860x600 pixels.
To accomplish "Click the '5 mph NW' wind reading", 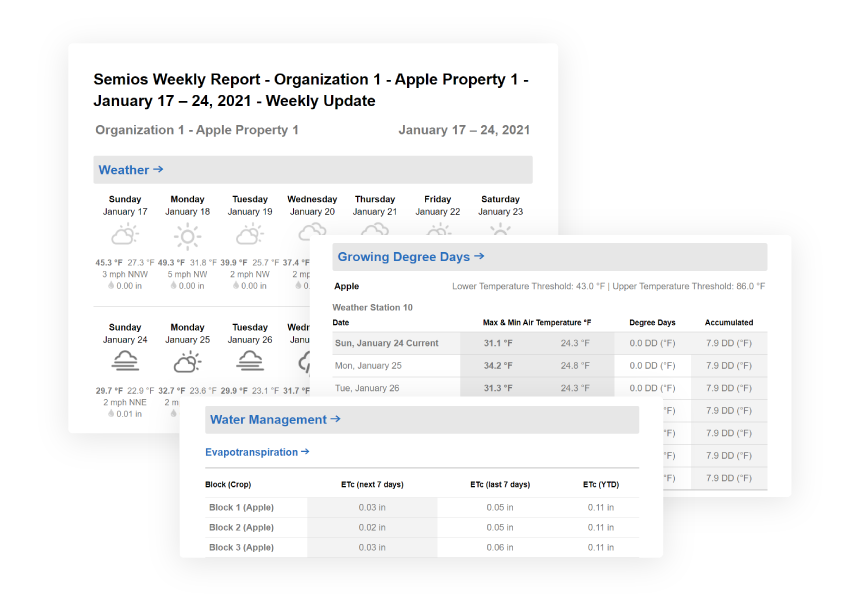I will 188,274.
